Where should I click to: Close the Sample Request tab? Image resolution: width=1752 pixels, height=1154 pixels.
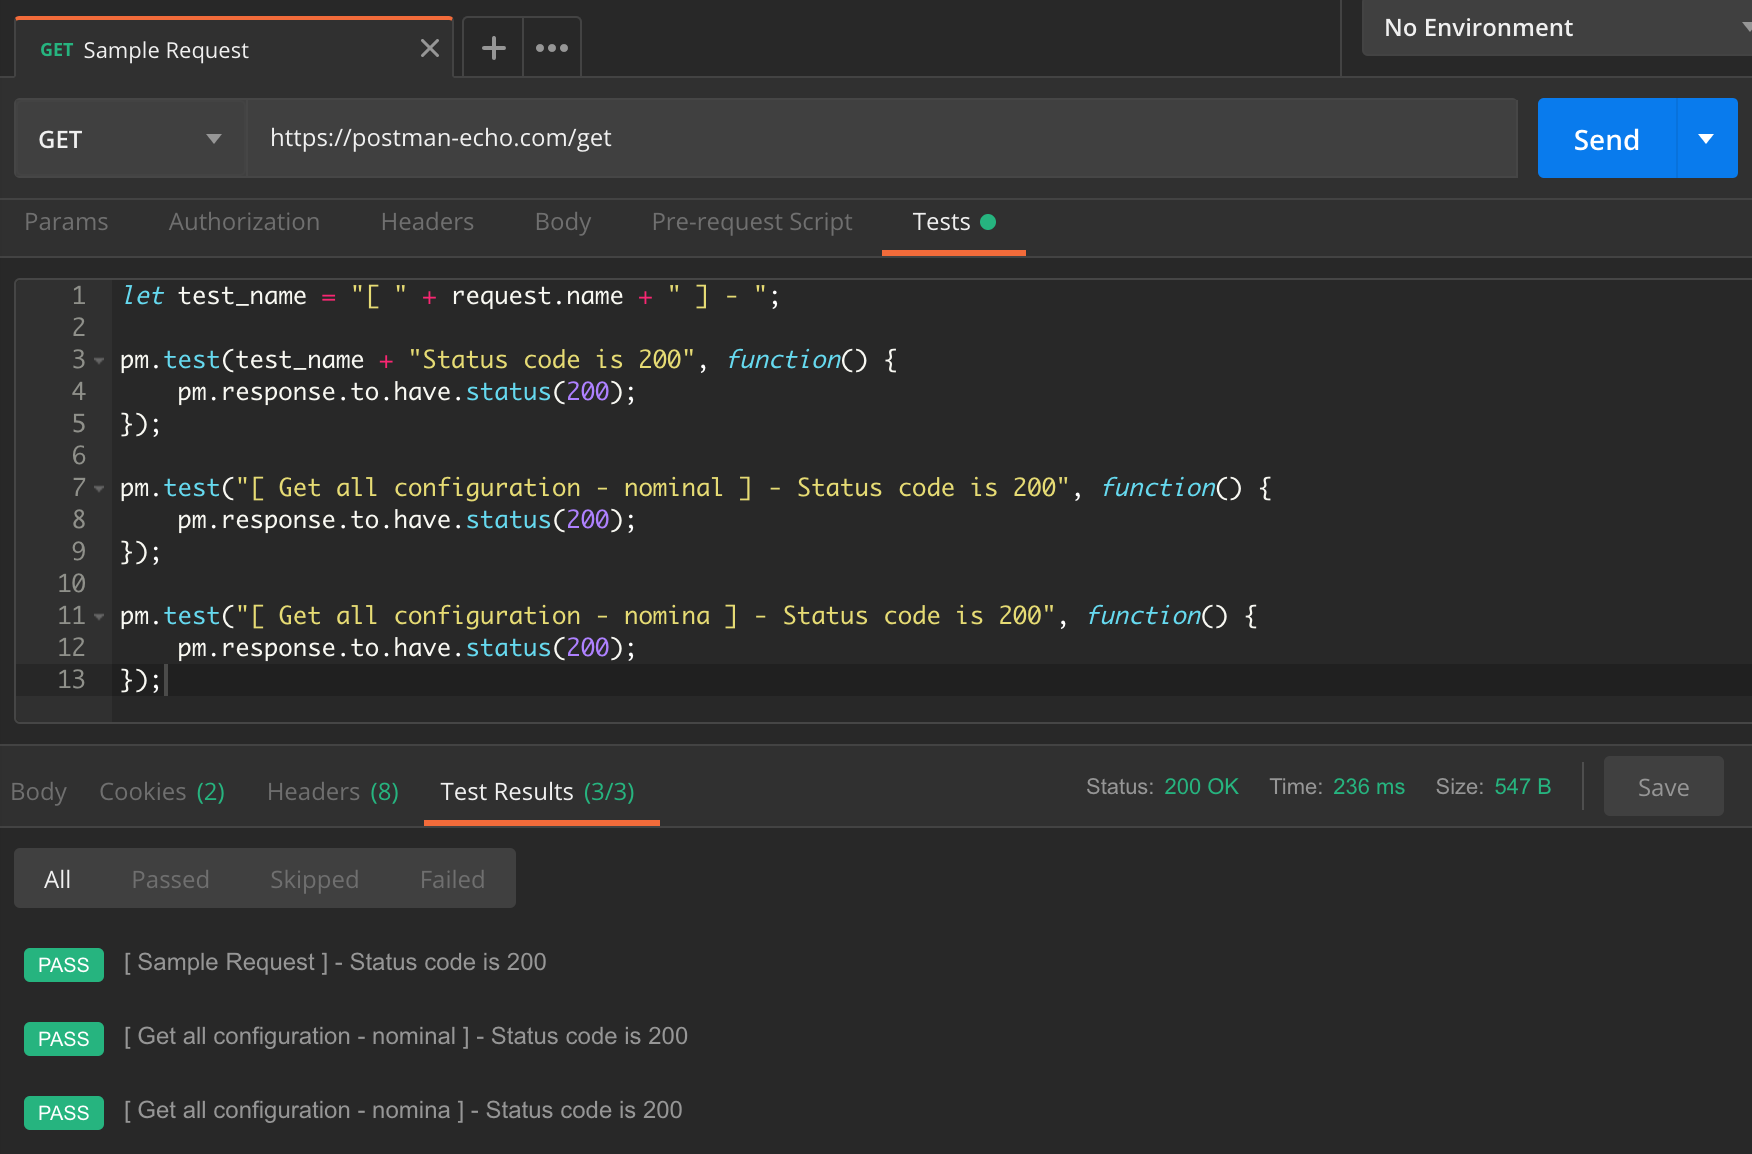(429, 48)
